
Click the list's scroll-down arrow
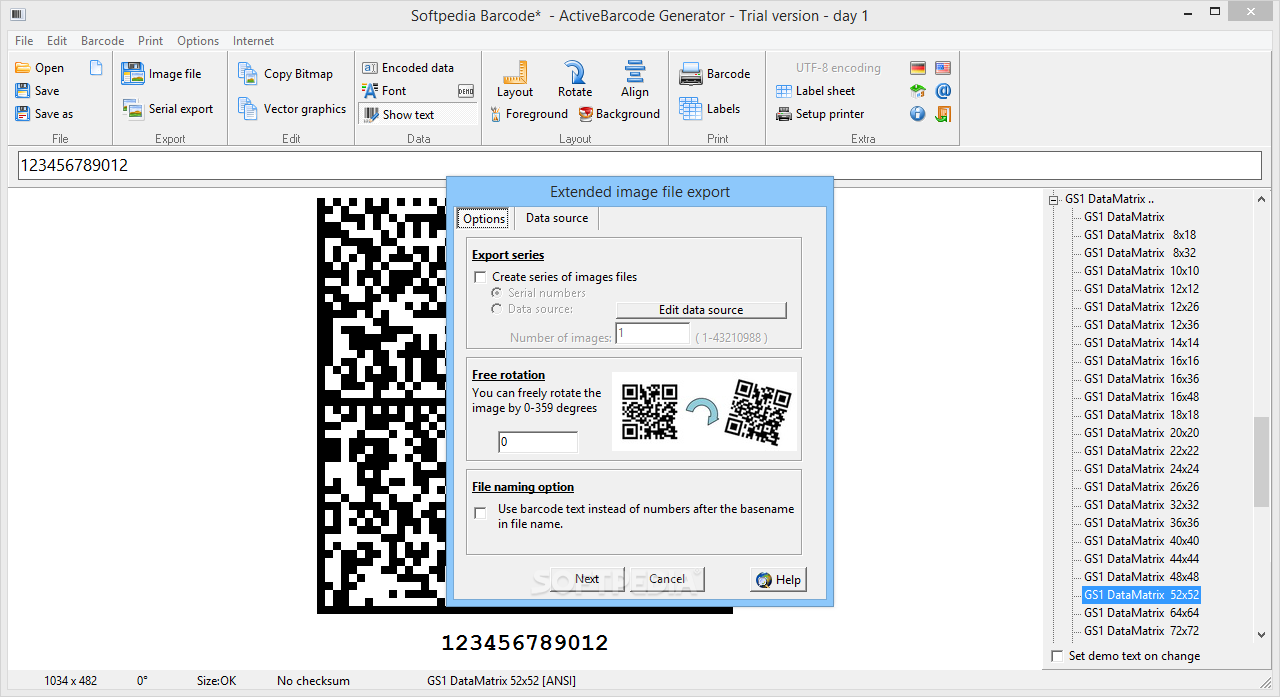(1261, 634)
